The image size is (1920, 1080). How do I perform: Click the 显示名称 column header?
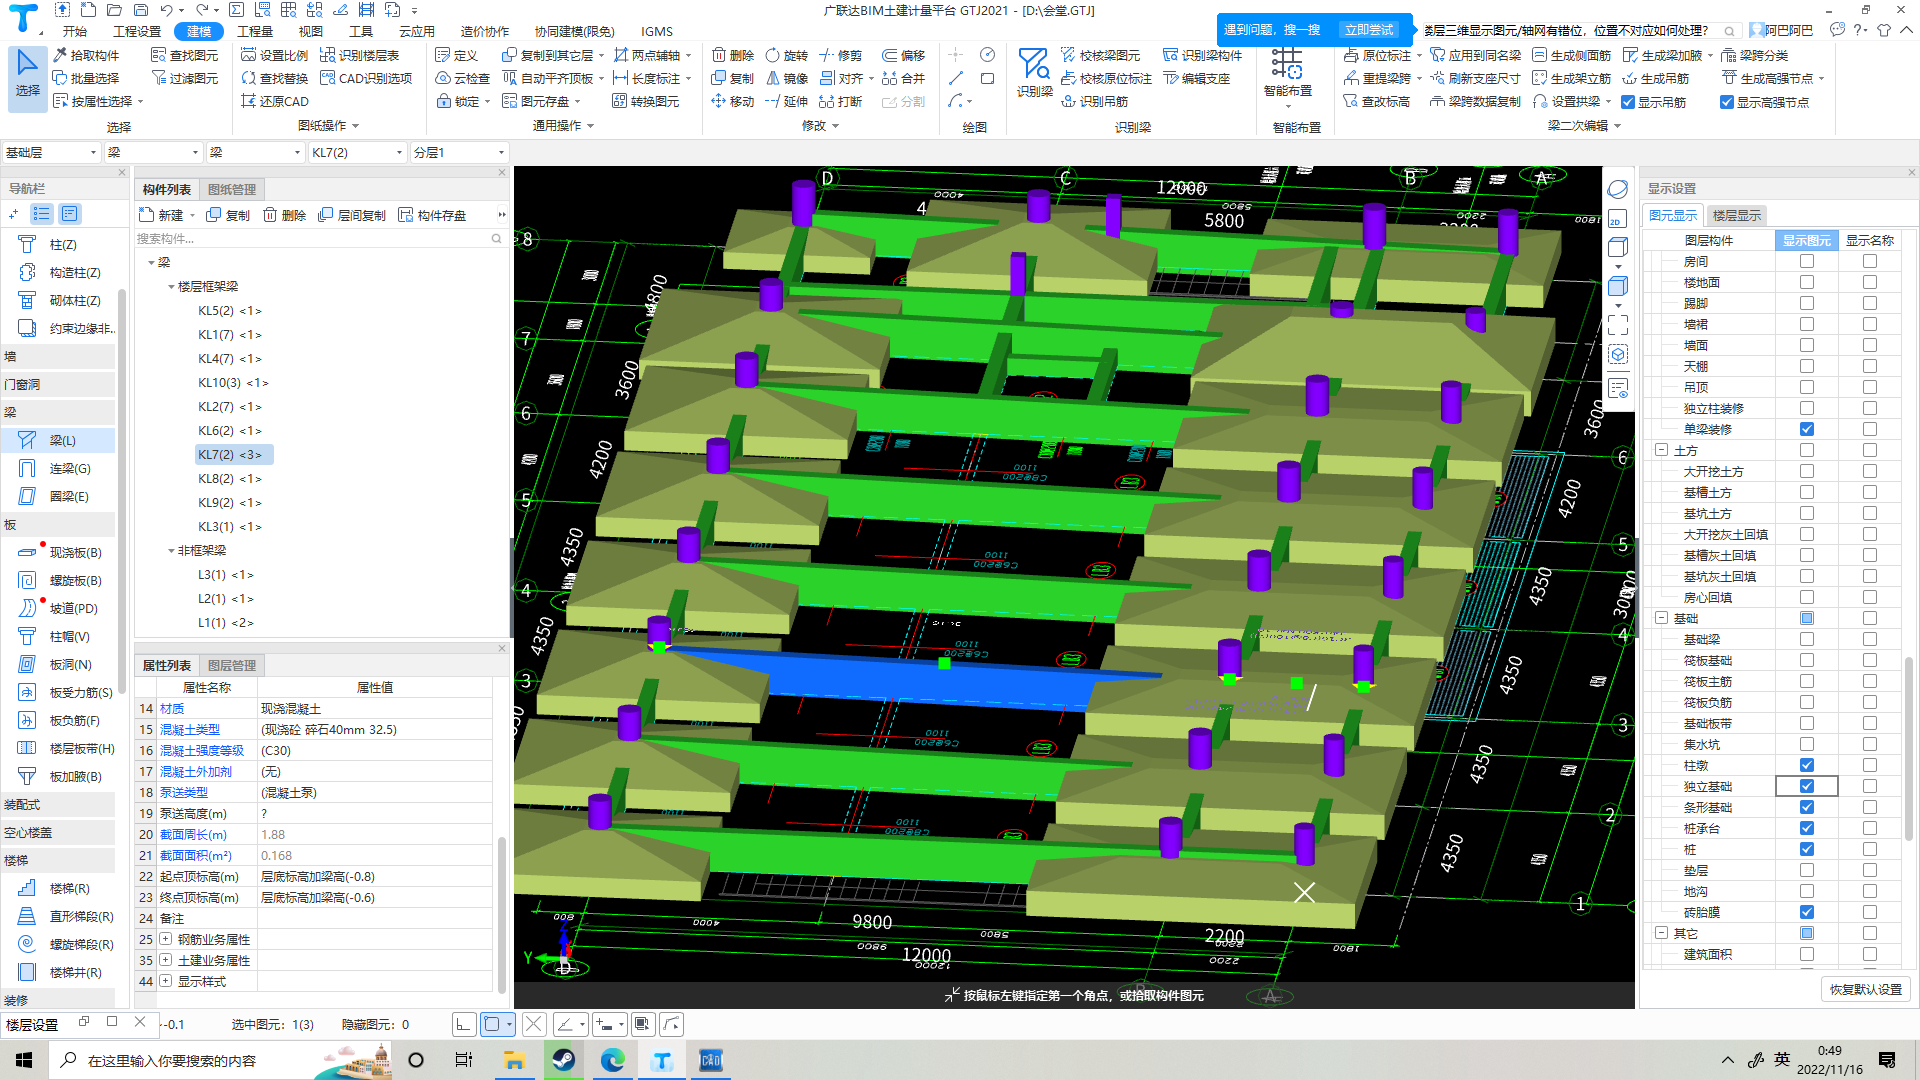[x=1870, y=240]
